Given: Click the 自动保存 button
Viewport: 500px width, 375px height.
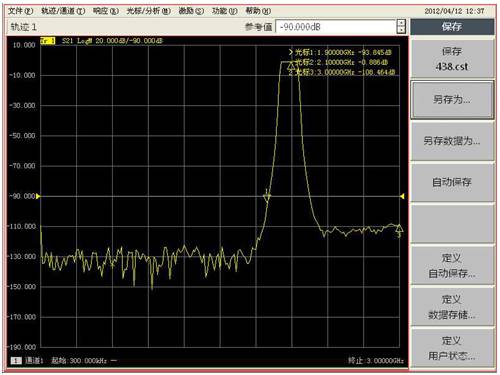Looking at the screenshot, I should click(452, 182).
